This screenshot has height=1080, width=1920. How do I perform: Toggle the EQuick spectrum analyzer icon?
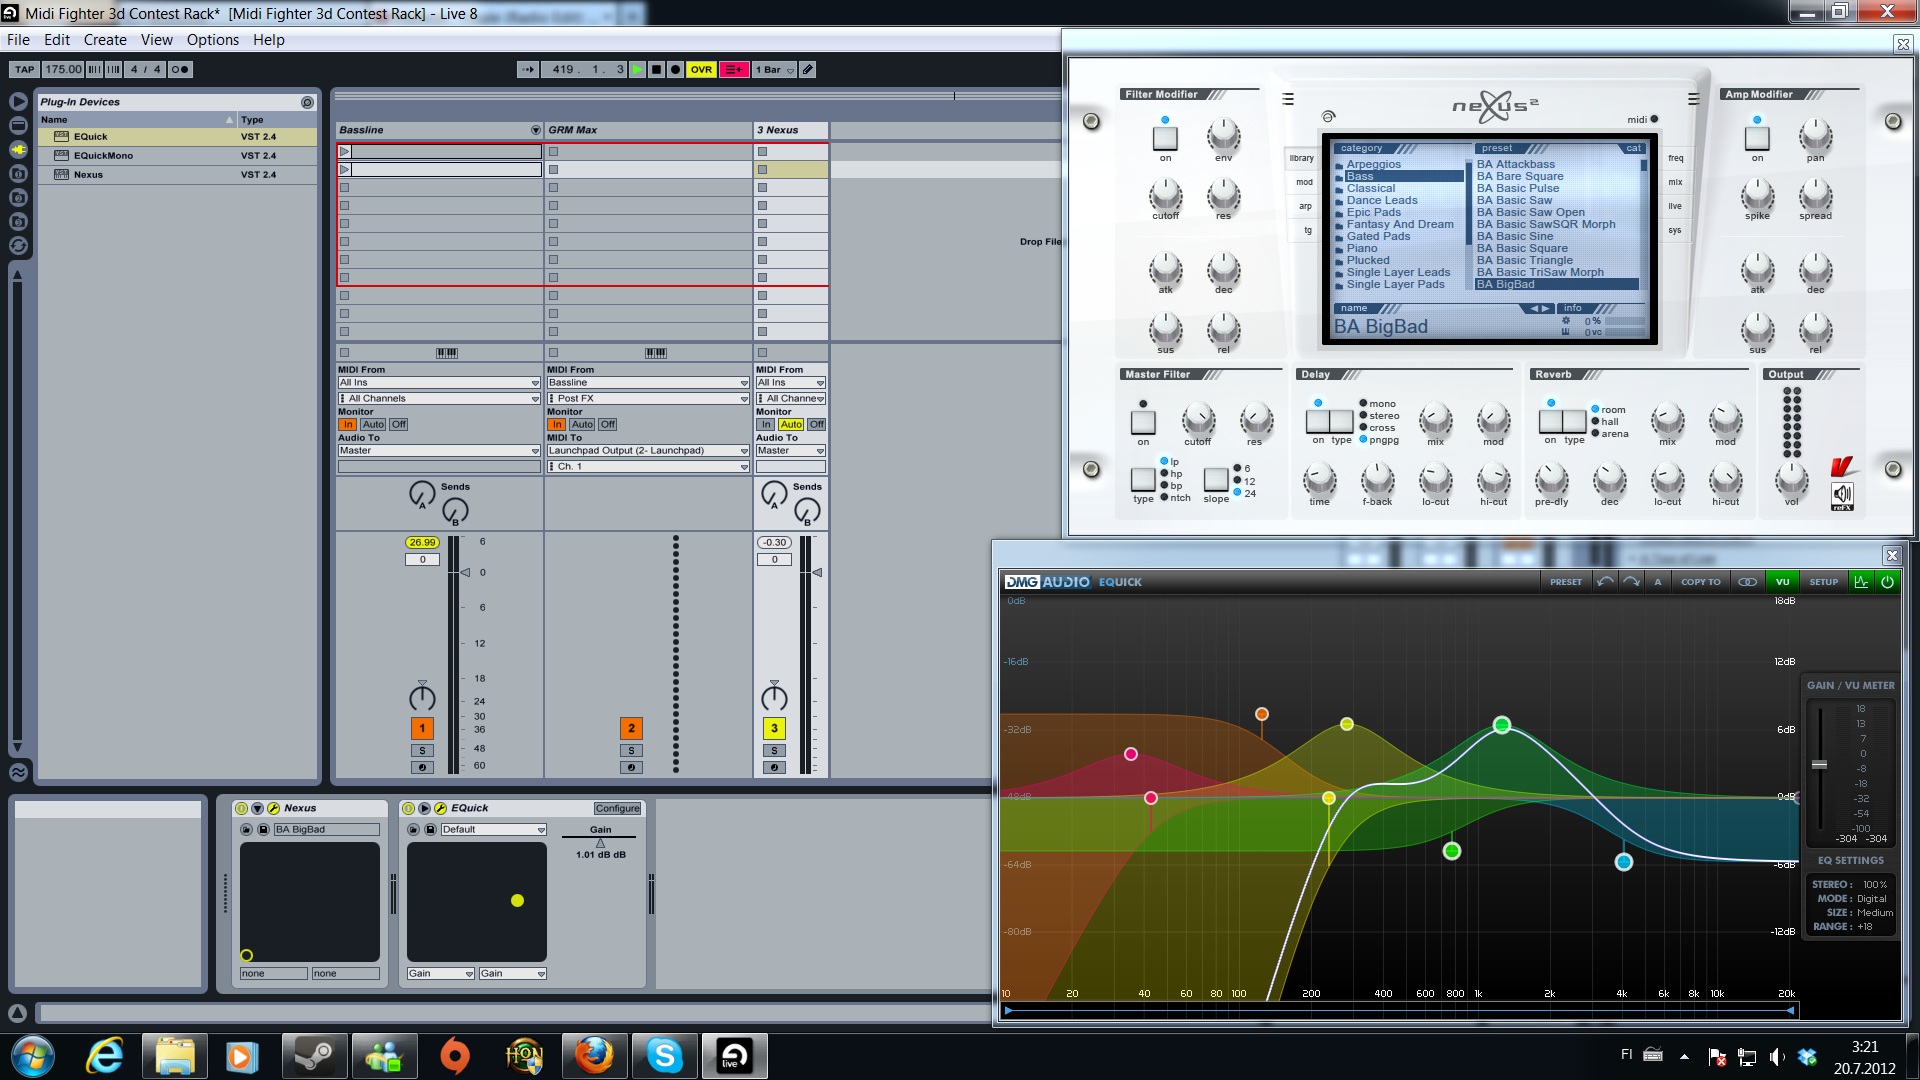(1861, 582)
